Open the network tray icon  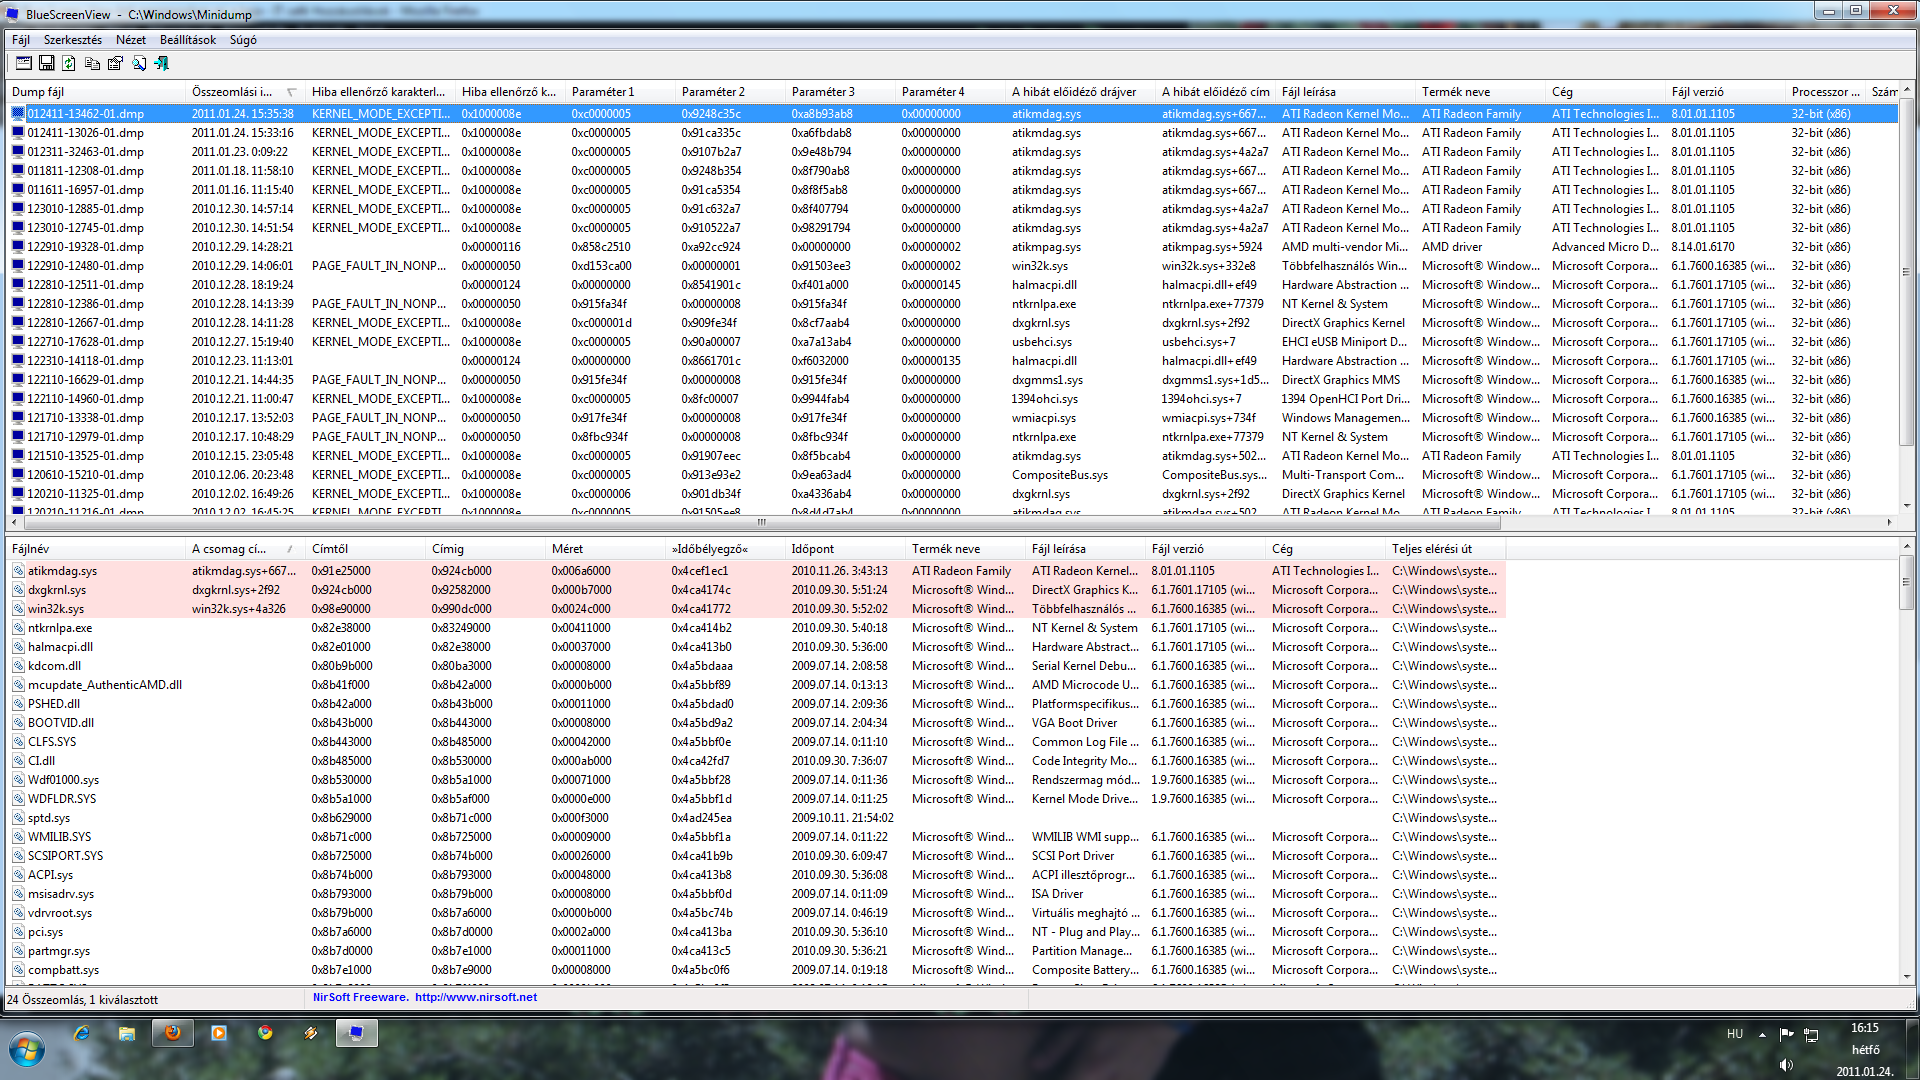1811,1034
